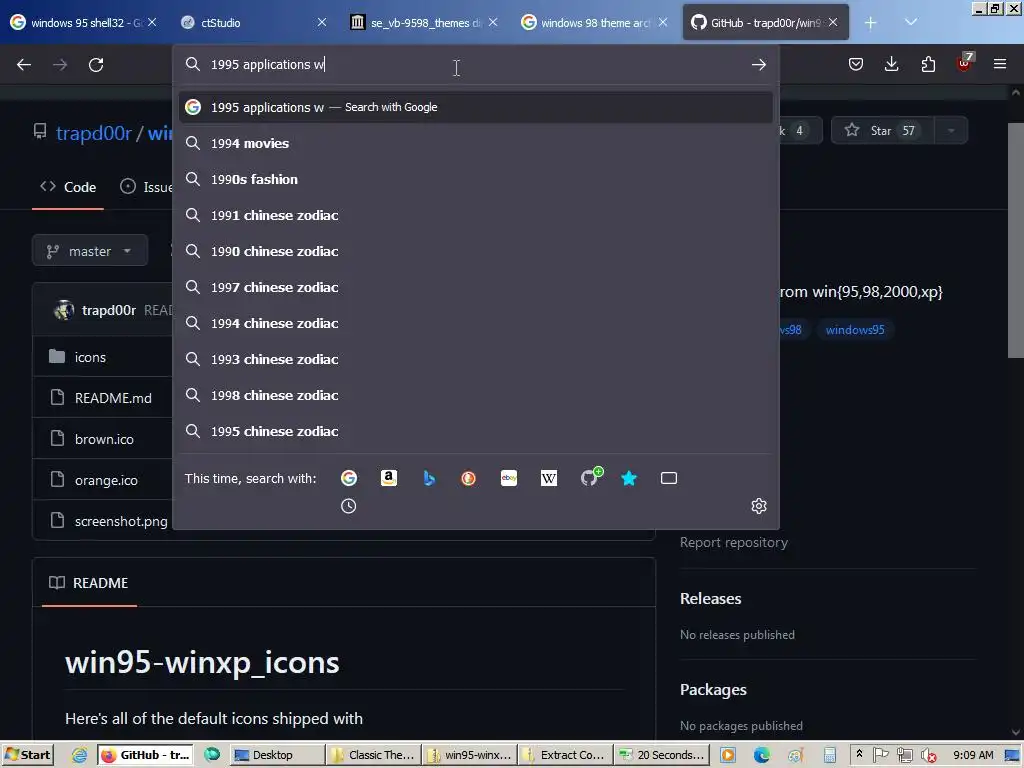Image resolution: width=1024 pixels, height=768 pixels.
Task: Choose '1995 applications w' Search with Google
Action: (x=475, y=107)
